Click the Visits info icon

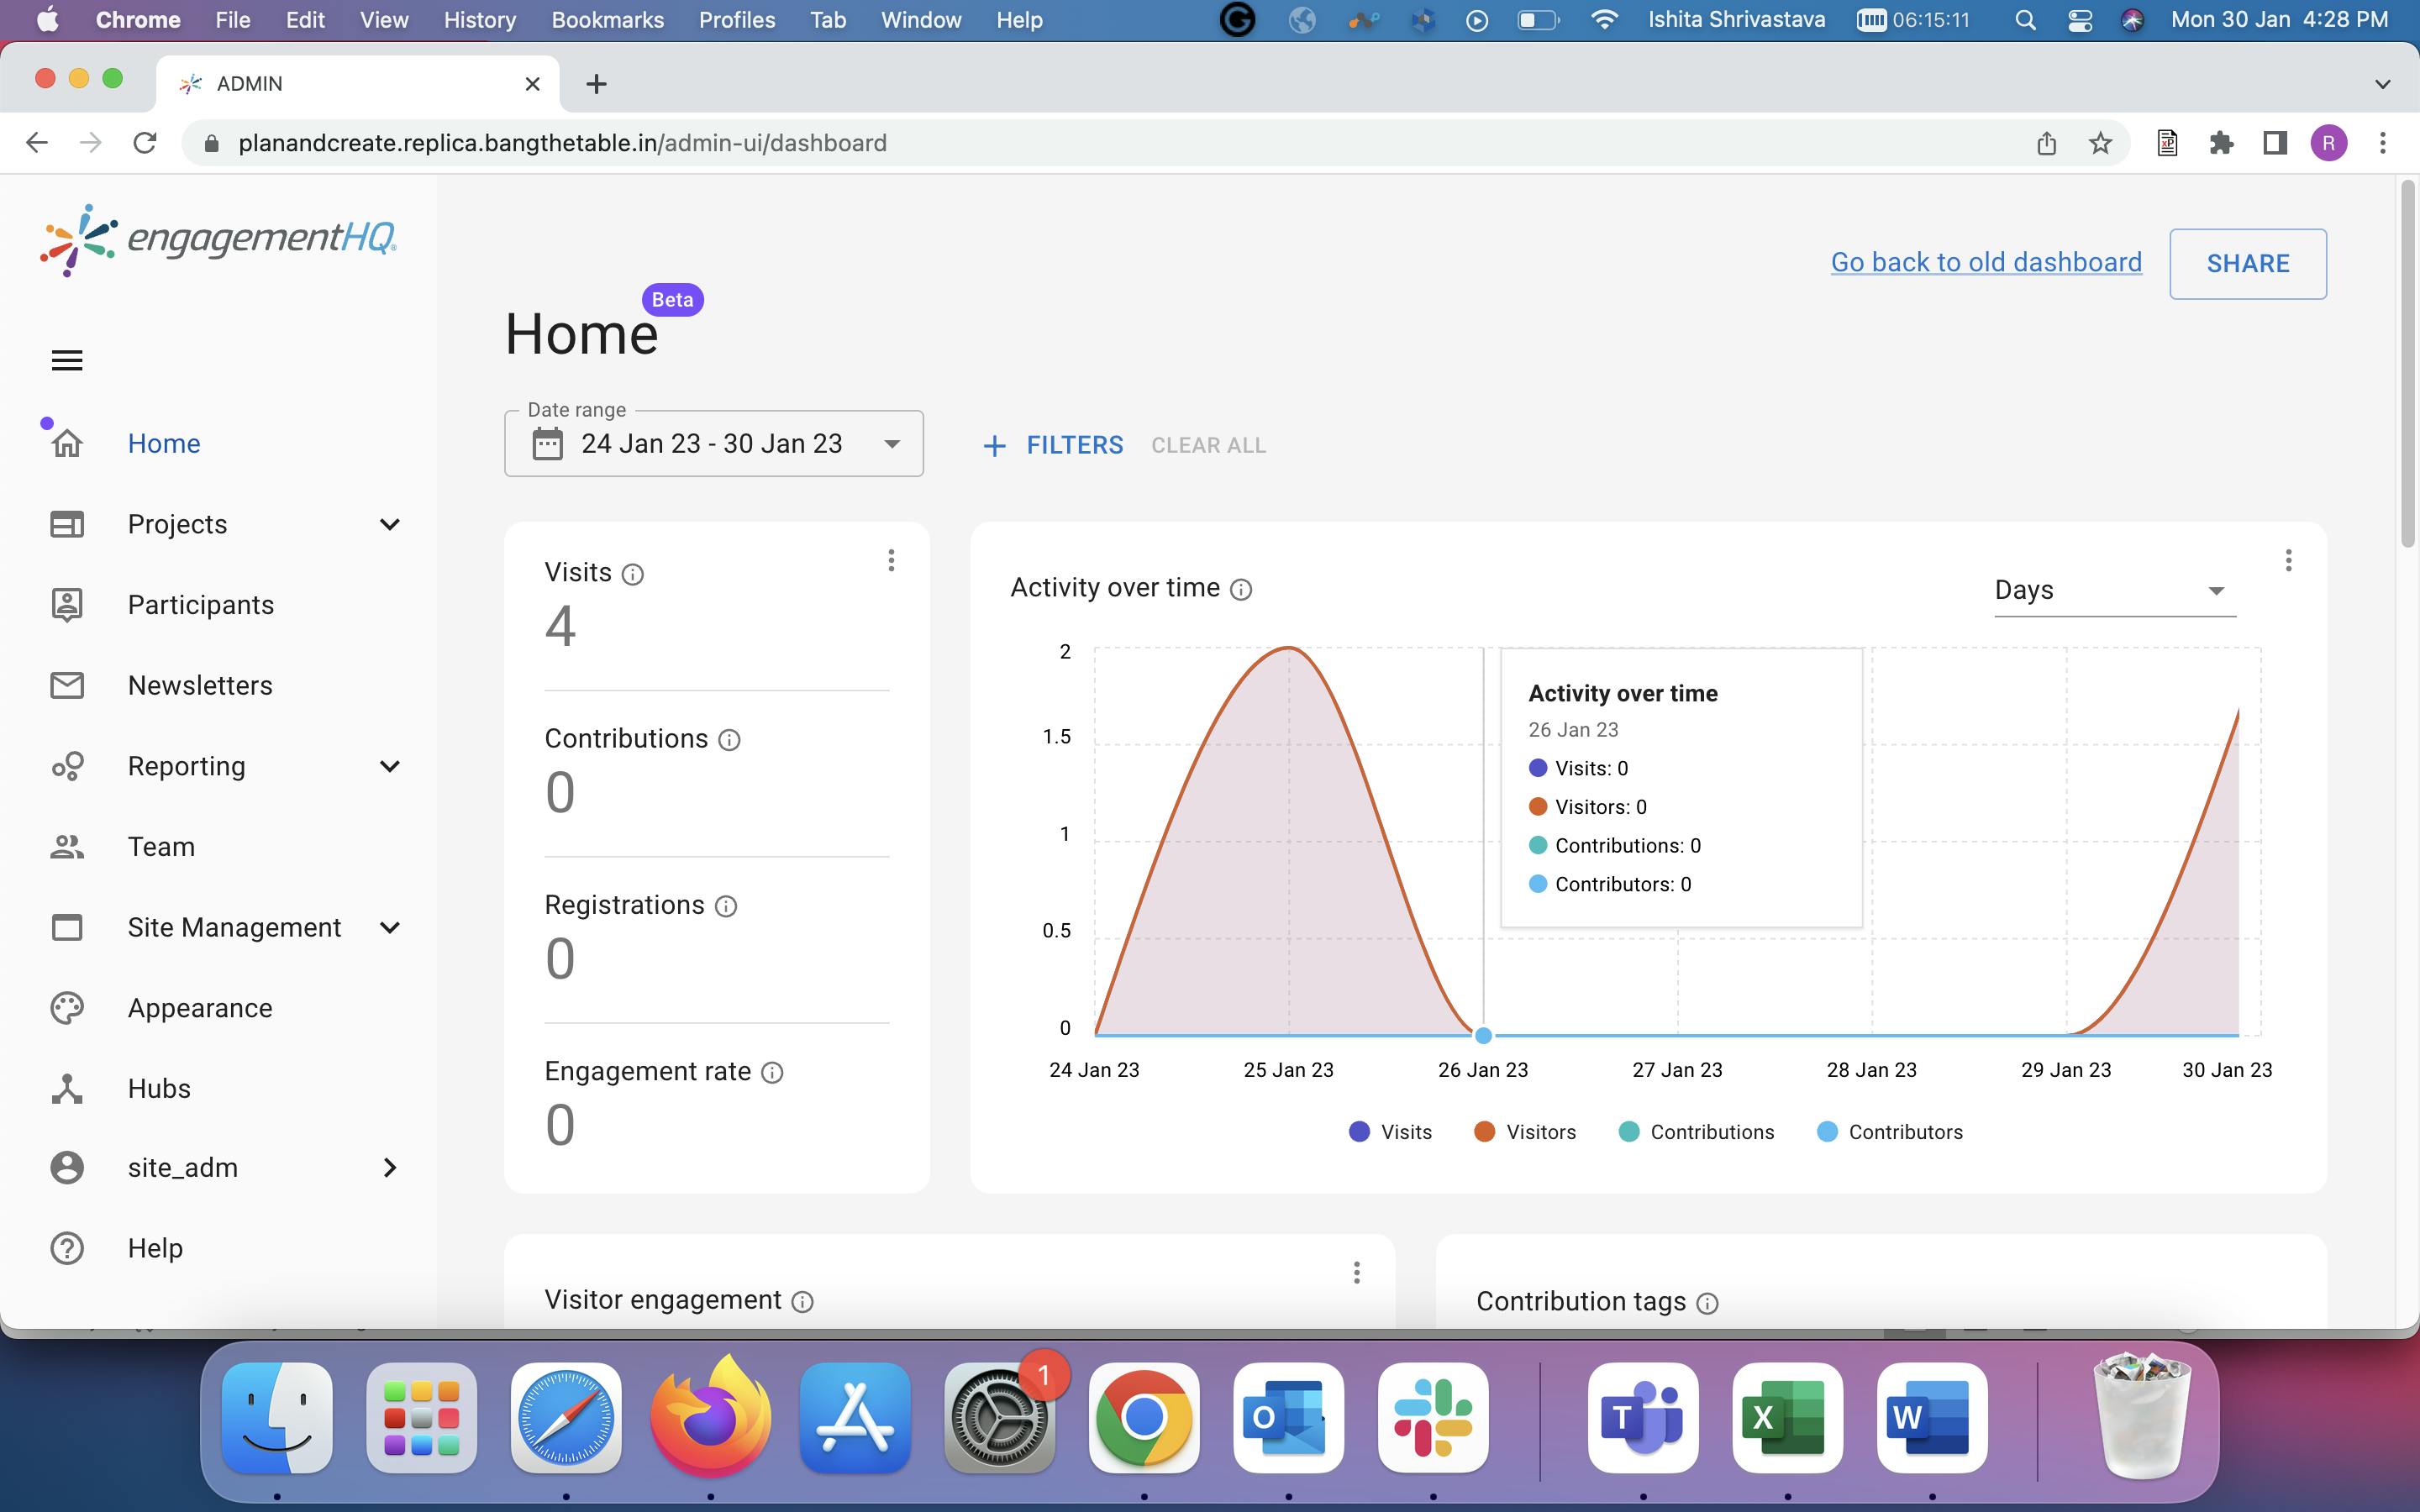[x=632, y=574]
